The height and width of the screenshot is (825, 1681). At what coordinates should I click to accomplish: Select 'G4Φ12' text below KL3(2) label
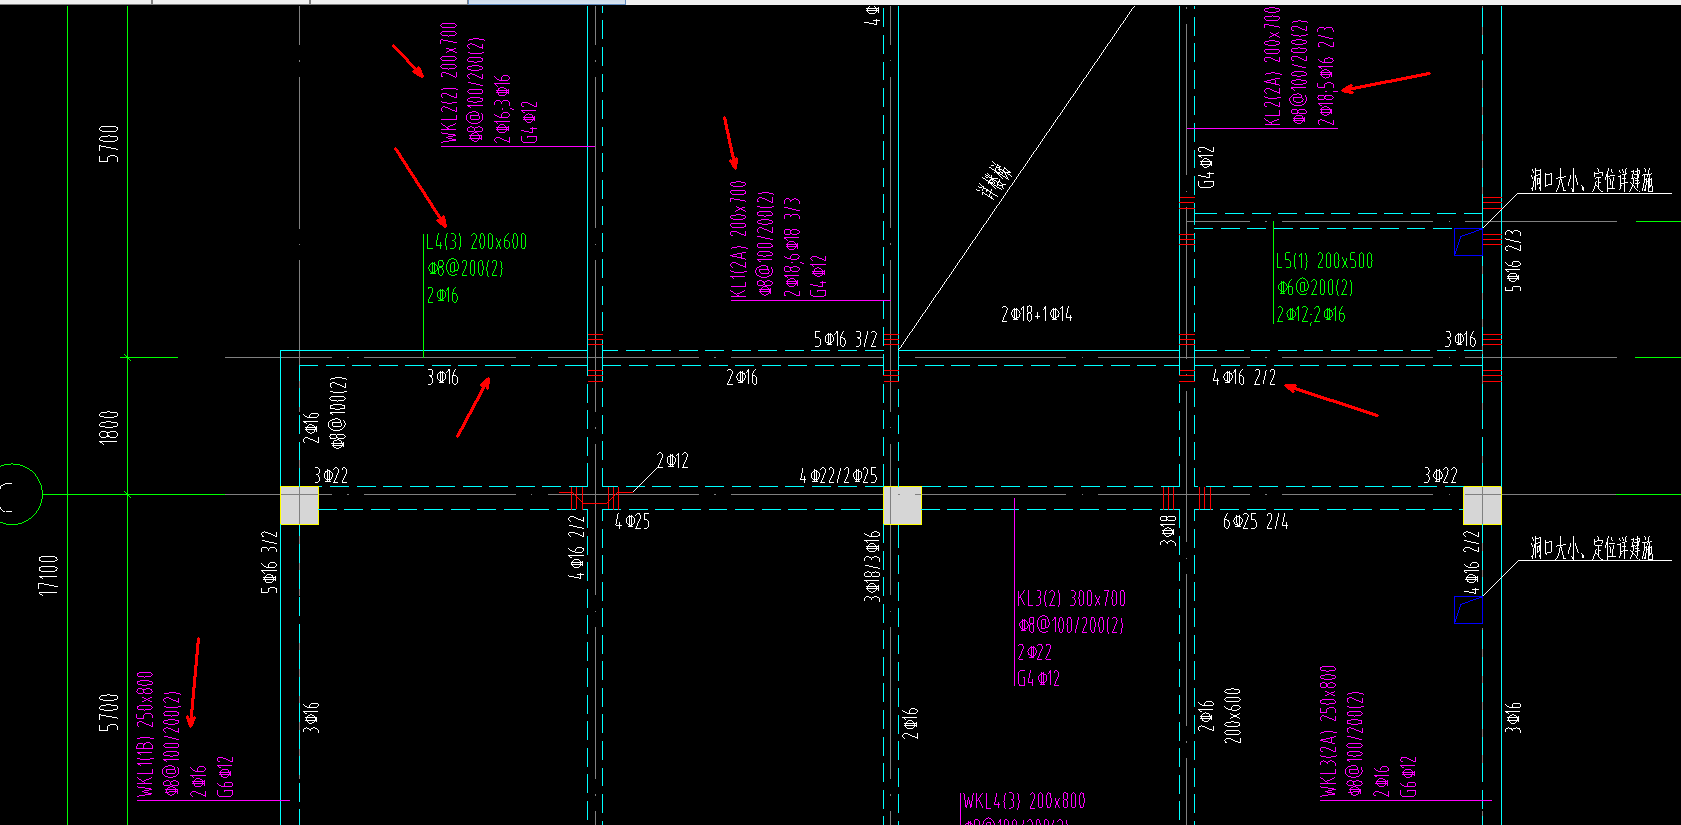point(1038,679)
